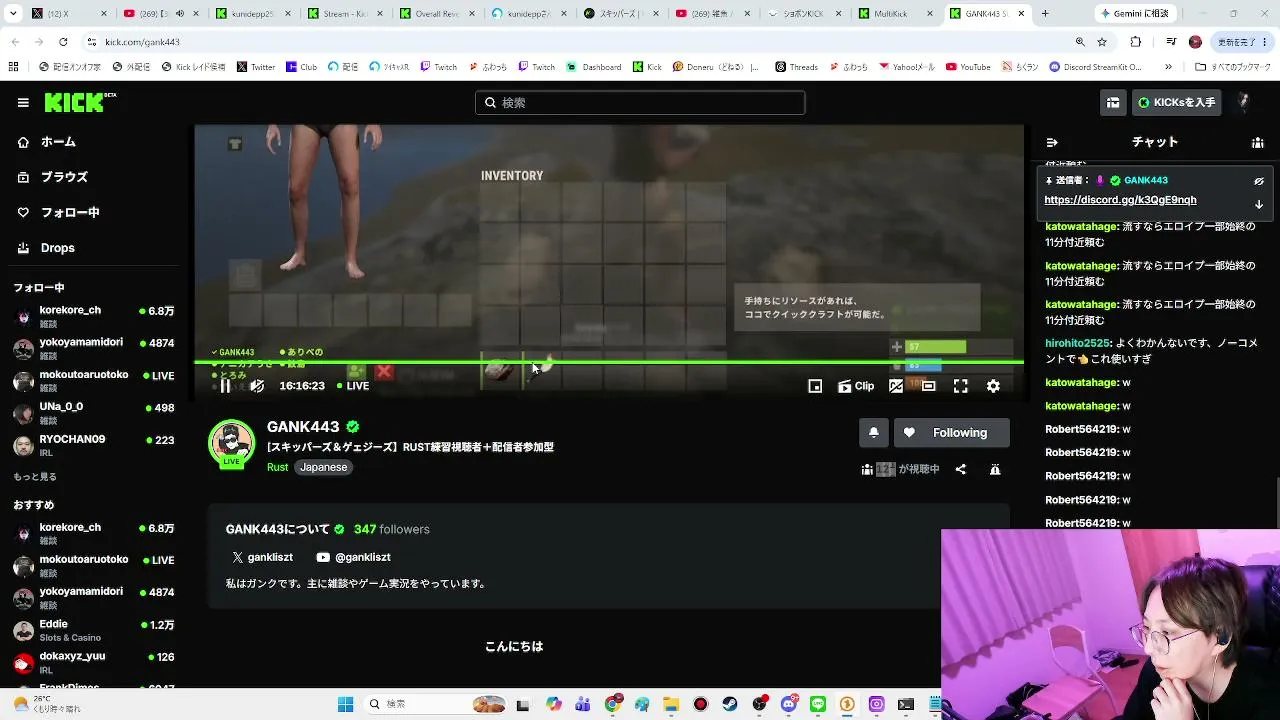
Task: Open korekore_ch under フォロー中 in the sidebar
Action: (94, 316)
